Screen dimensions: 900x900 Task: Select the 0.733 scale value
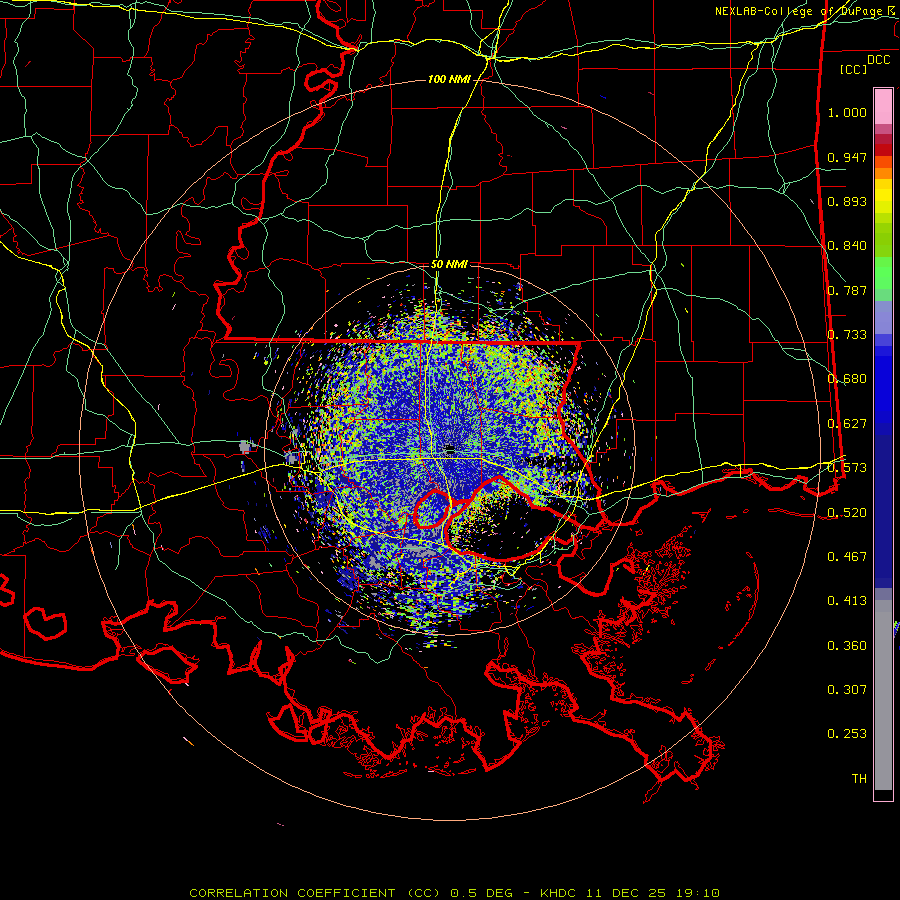pos(847,335)
